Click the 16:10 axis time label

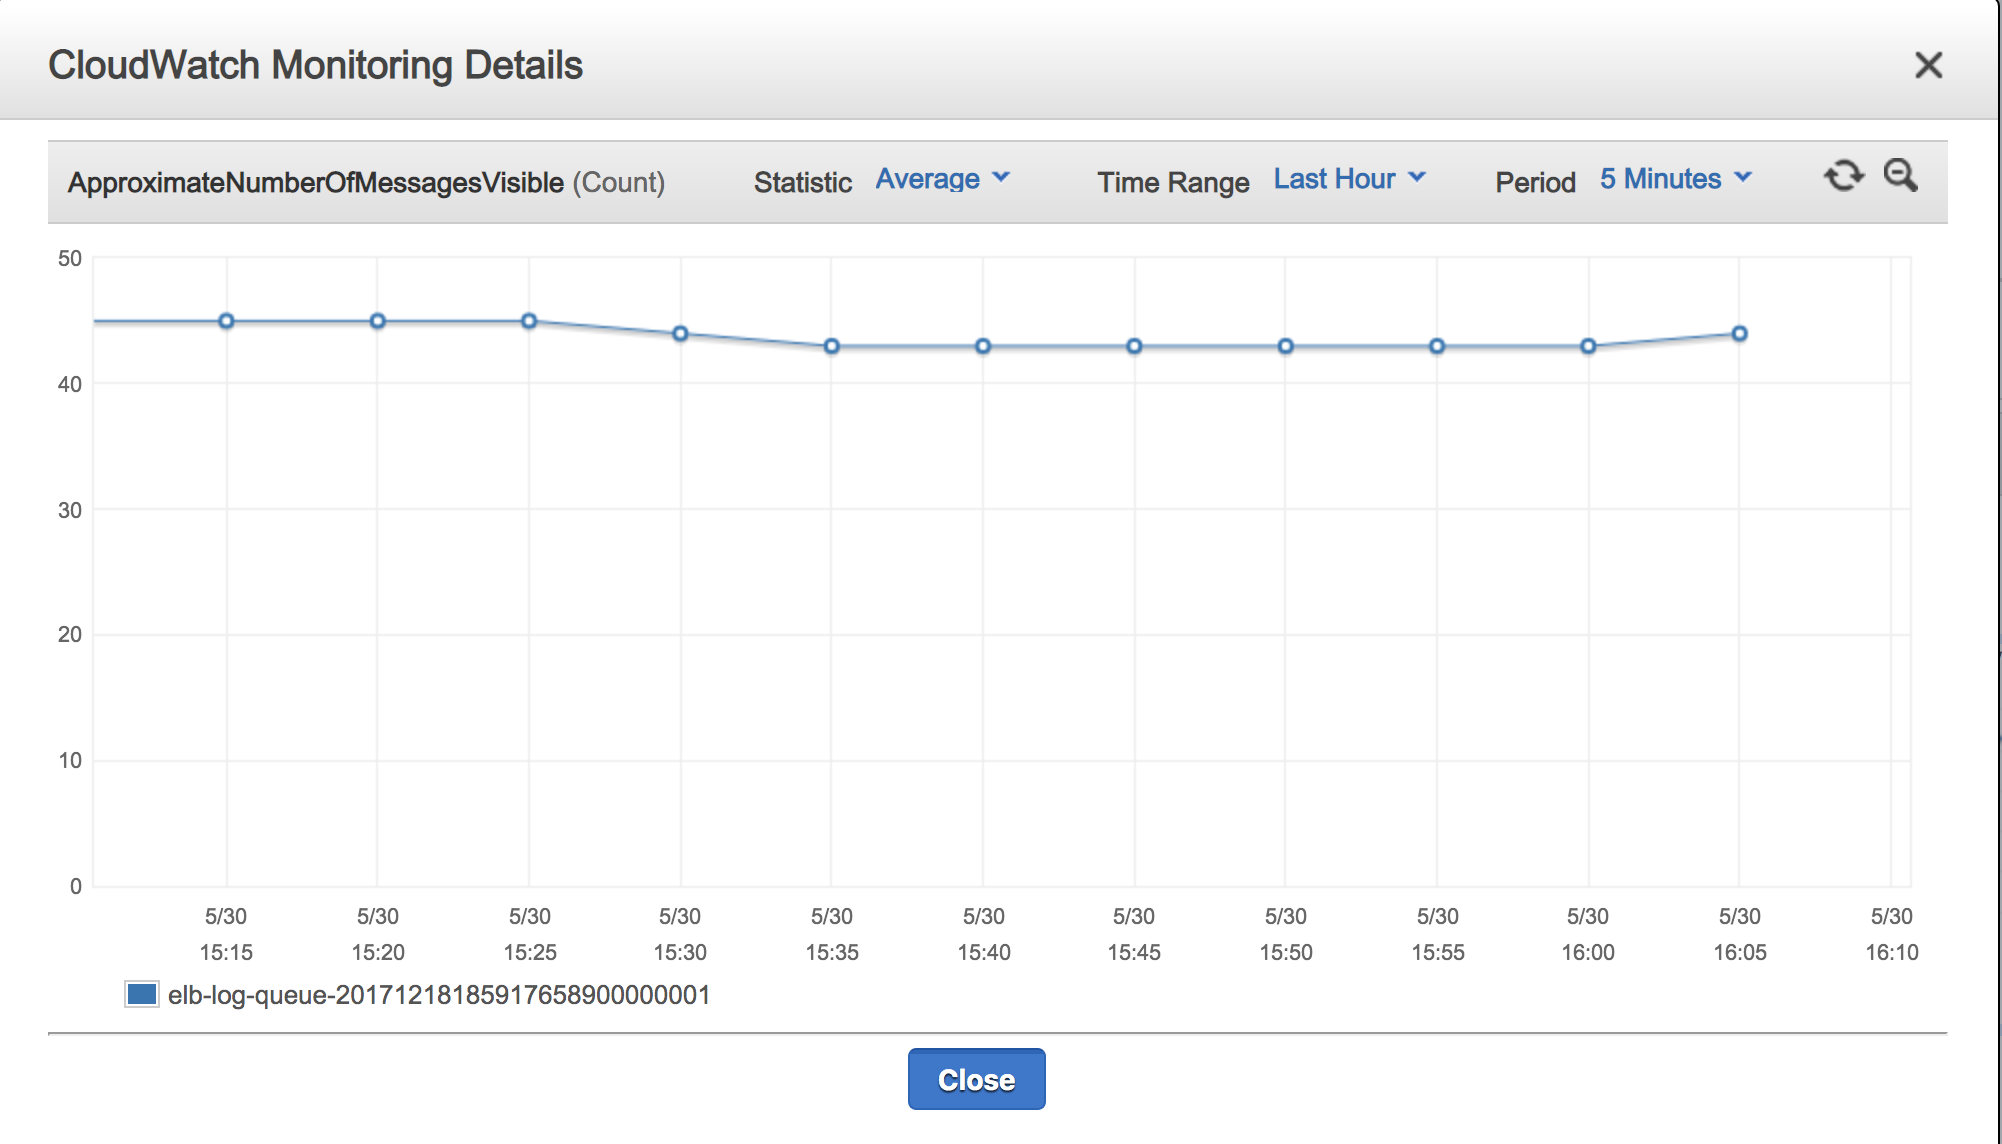pyautogui.click(x=1890, y=933)
